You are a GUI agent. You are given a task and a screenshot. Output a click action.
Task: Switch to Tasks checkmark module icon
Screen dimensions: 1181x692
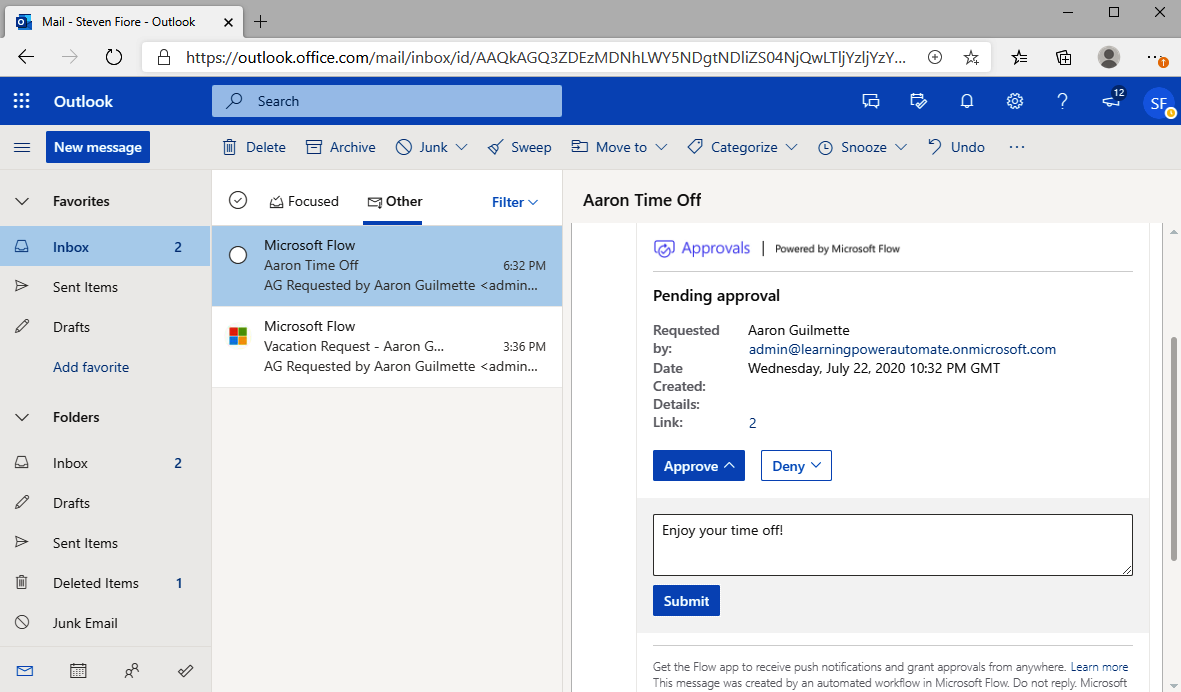185,670
